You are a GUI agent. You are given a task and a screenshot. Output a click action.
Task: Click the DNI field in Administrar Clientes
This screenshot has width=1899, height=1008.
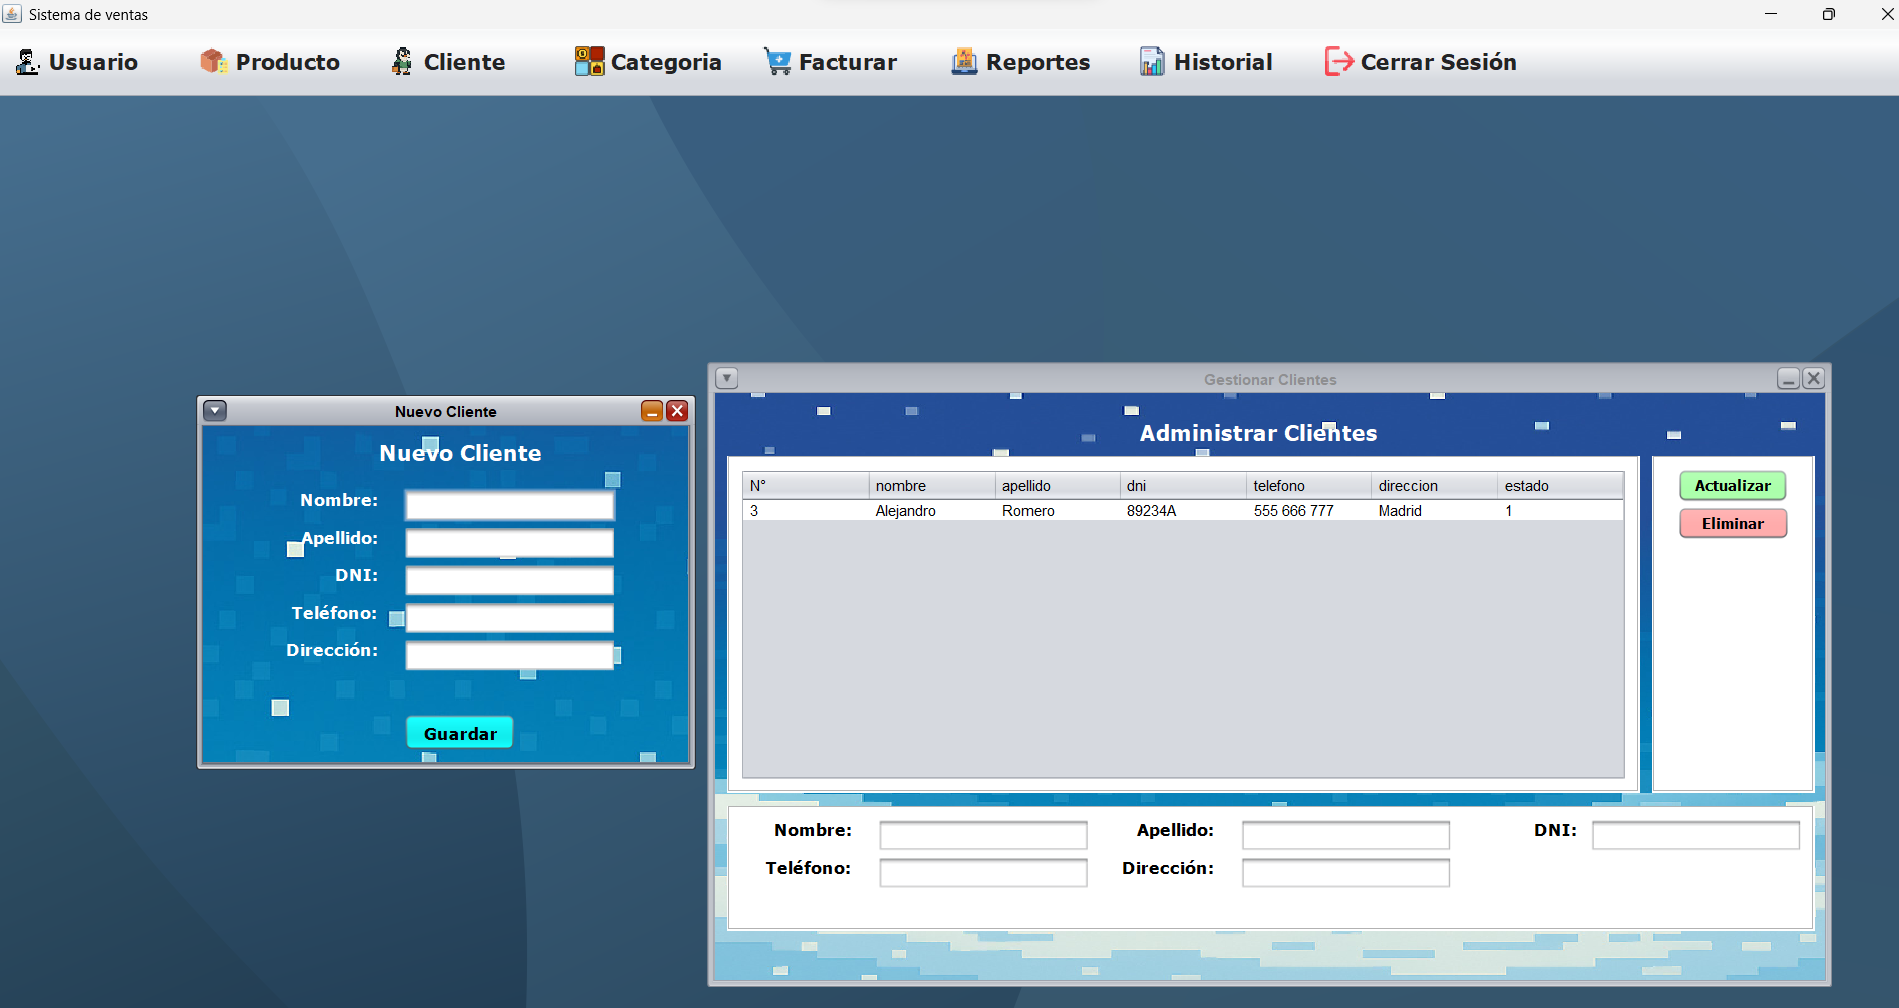1695,834
